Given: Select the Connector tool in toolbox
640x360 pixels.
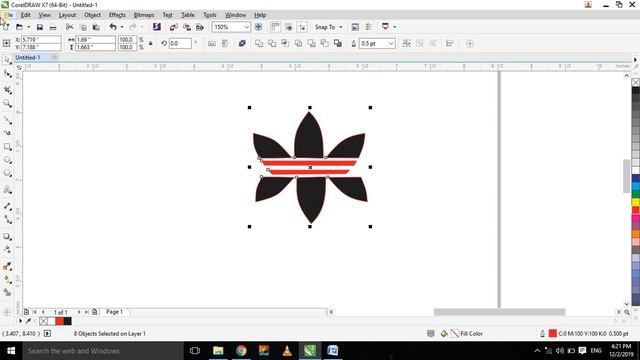Looking at the screenshot, I should point(7,220).
